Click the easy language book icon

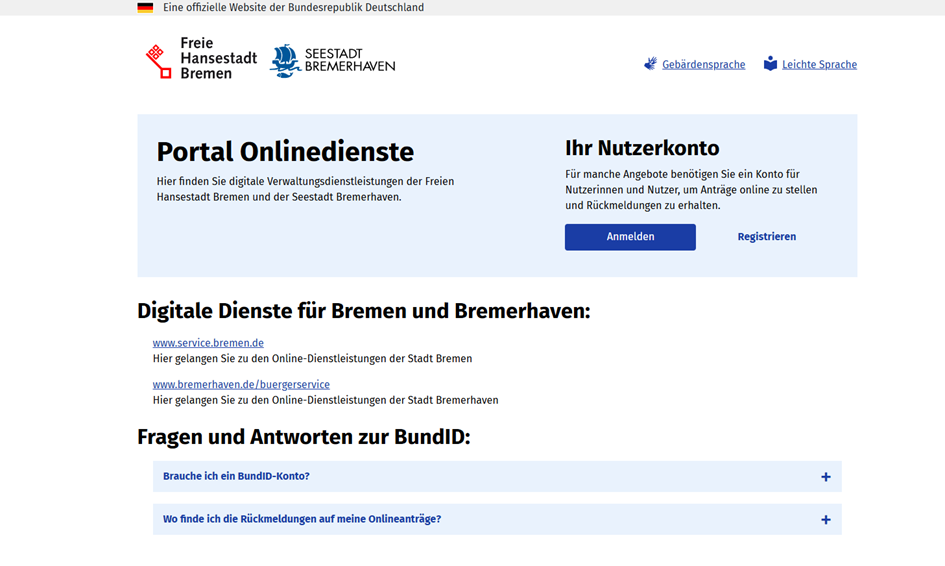[770, 64]
